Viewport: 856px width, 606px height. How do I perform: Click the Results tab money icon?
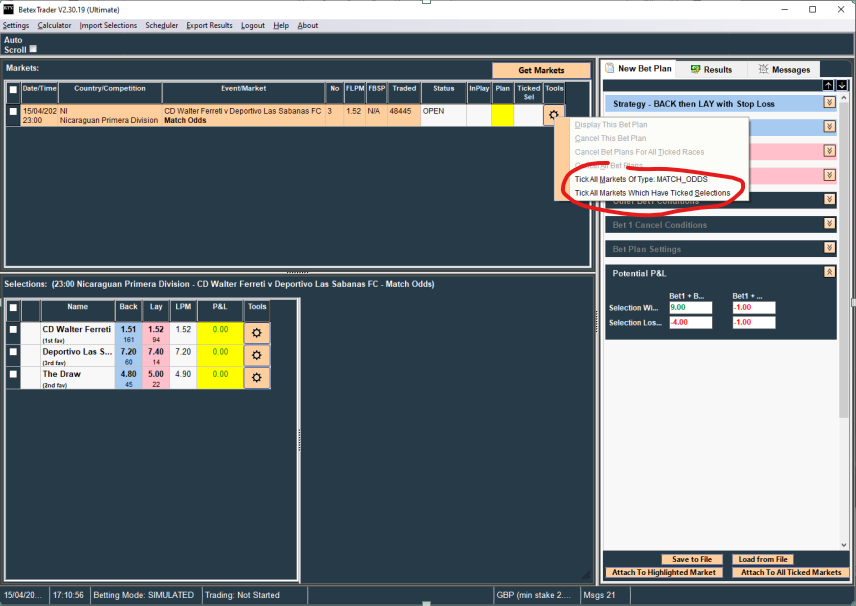(692, 70)
